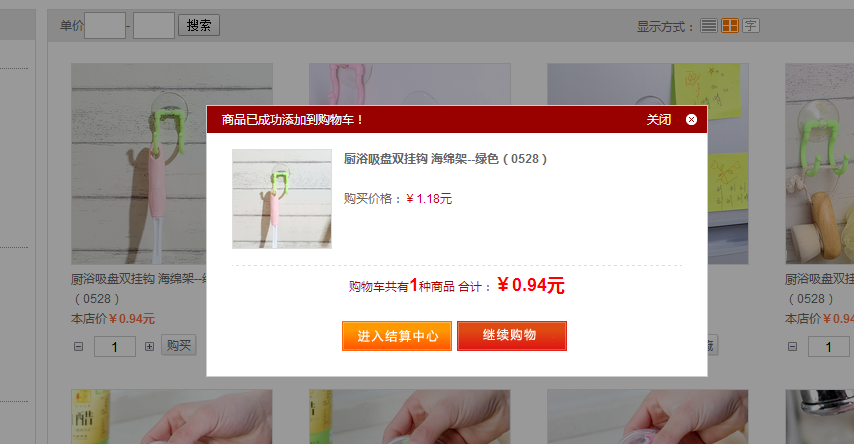Select the grid display mode icon

click(730, 26)
